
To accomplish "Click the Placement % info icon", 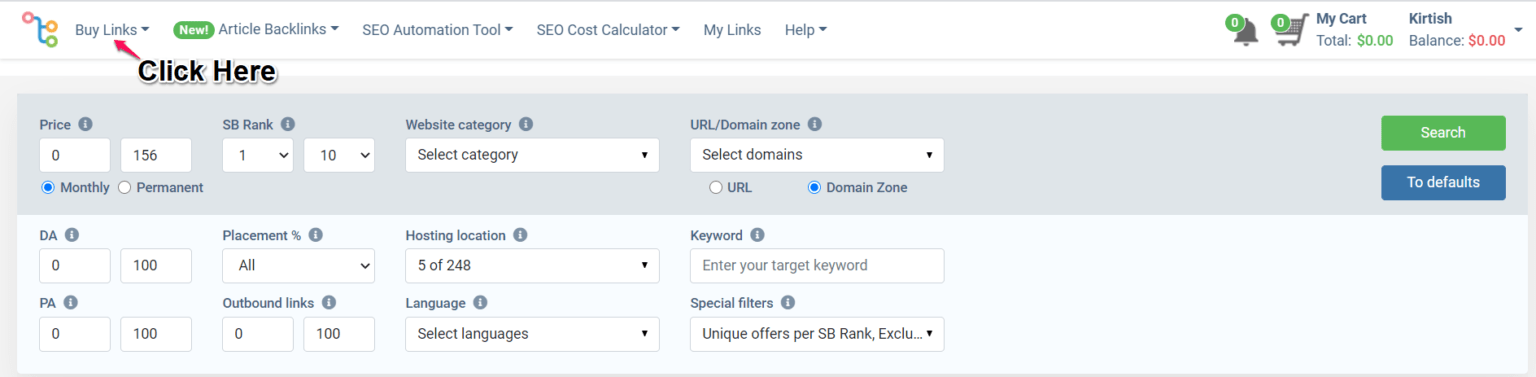I will [316, 235].
